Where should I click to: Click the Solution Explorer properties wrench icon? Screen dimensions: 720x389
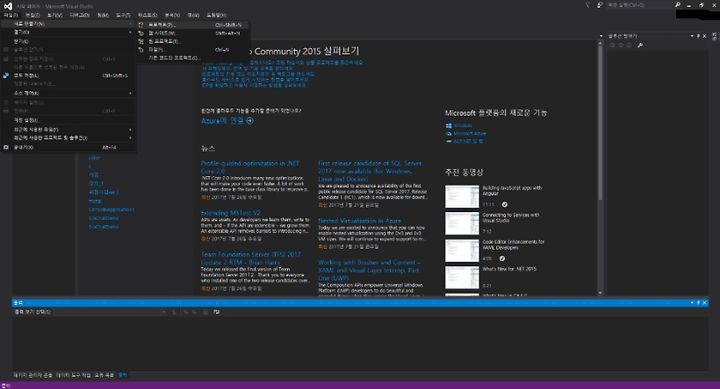pyautogui.click(x=640, y=45)
